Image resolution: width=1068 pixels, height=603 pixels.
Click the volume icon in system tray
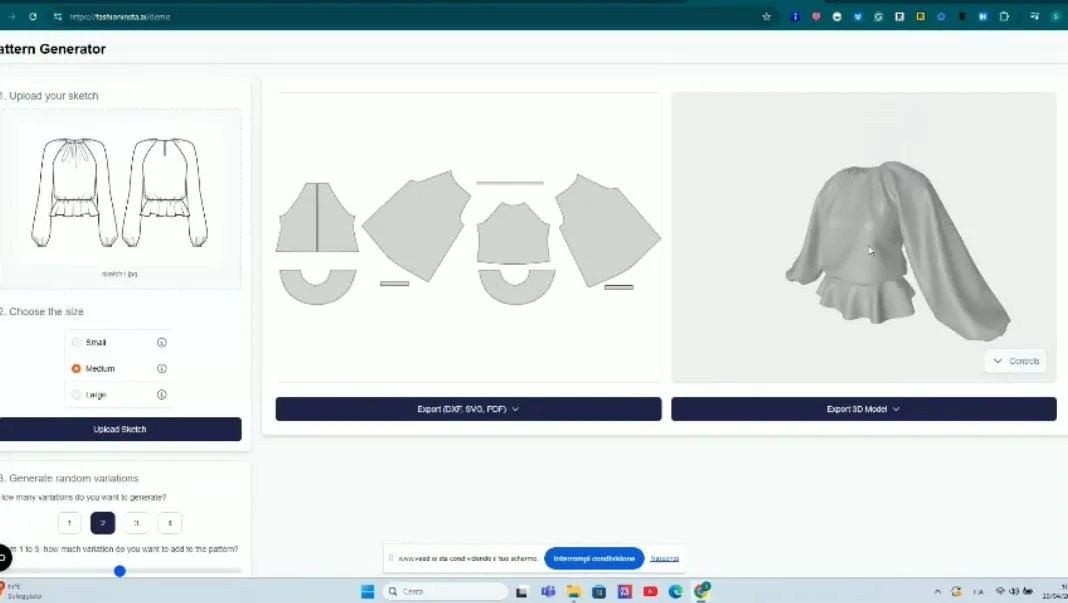(x=1014, y=591)
